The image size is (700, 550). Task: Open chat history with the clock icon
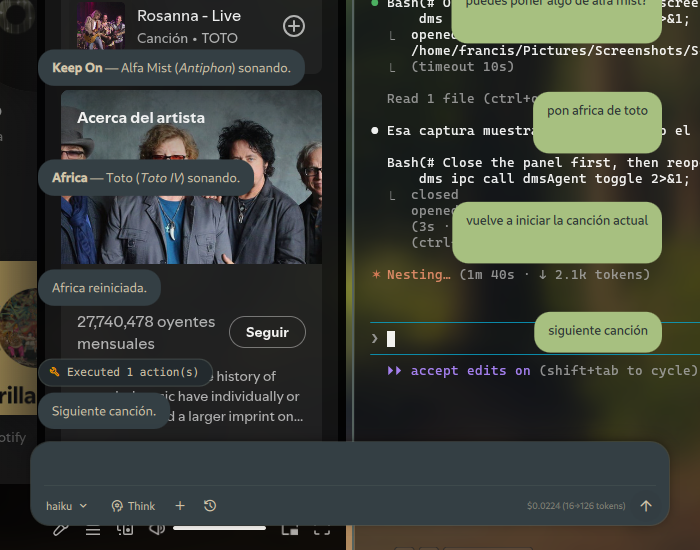pyautogui.click(x=210, y=505)
